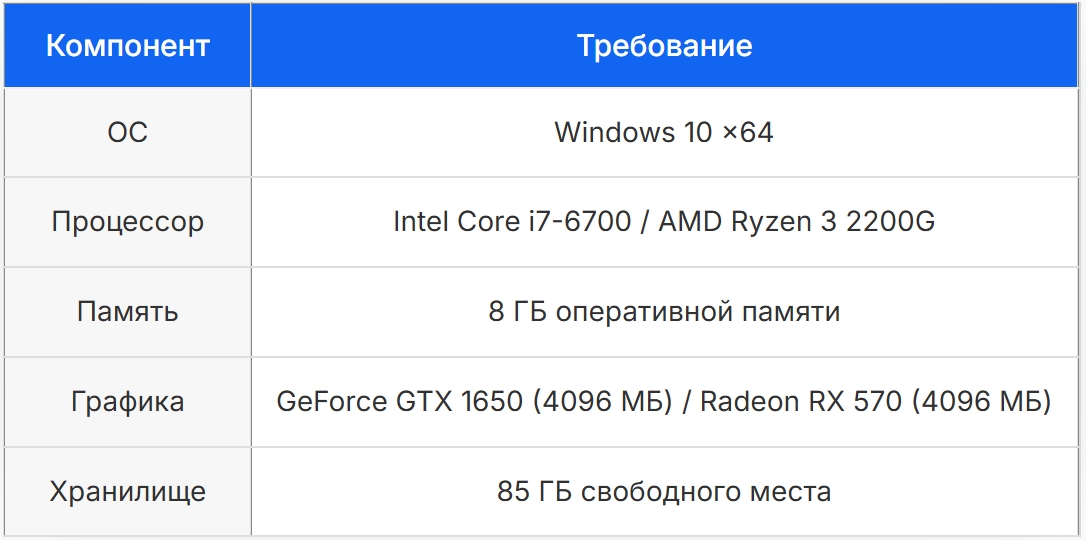Click the GeForce GTX 1650 text

point(399,402)
